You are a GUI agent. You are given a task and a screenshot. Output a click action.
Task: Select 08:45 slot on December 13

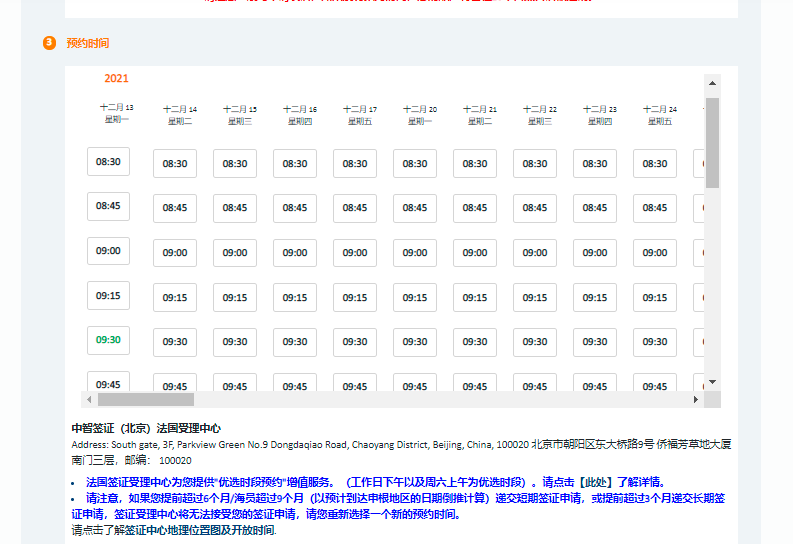(x=108, y=206)
